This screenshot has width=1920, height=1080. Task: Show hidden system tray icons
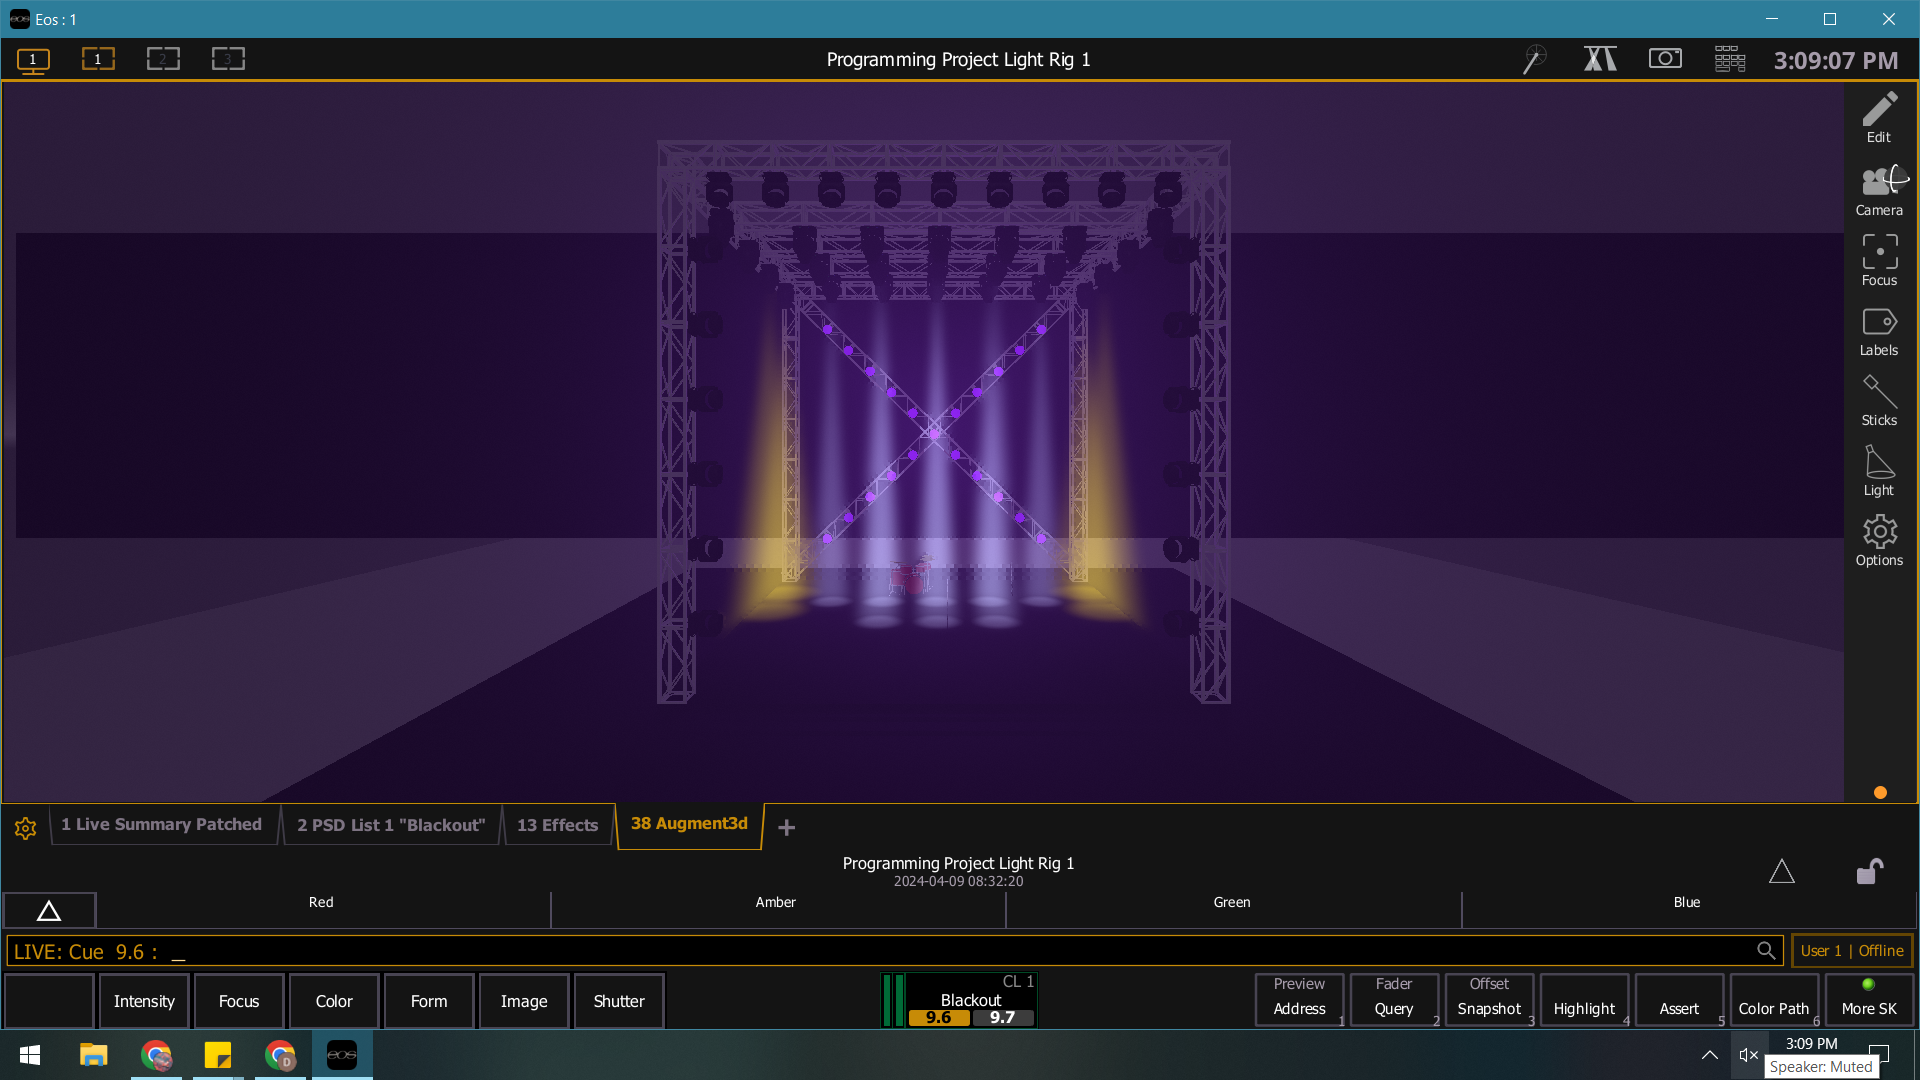coord(1710,1055)
